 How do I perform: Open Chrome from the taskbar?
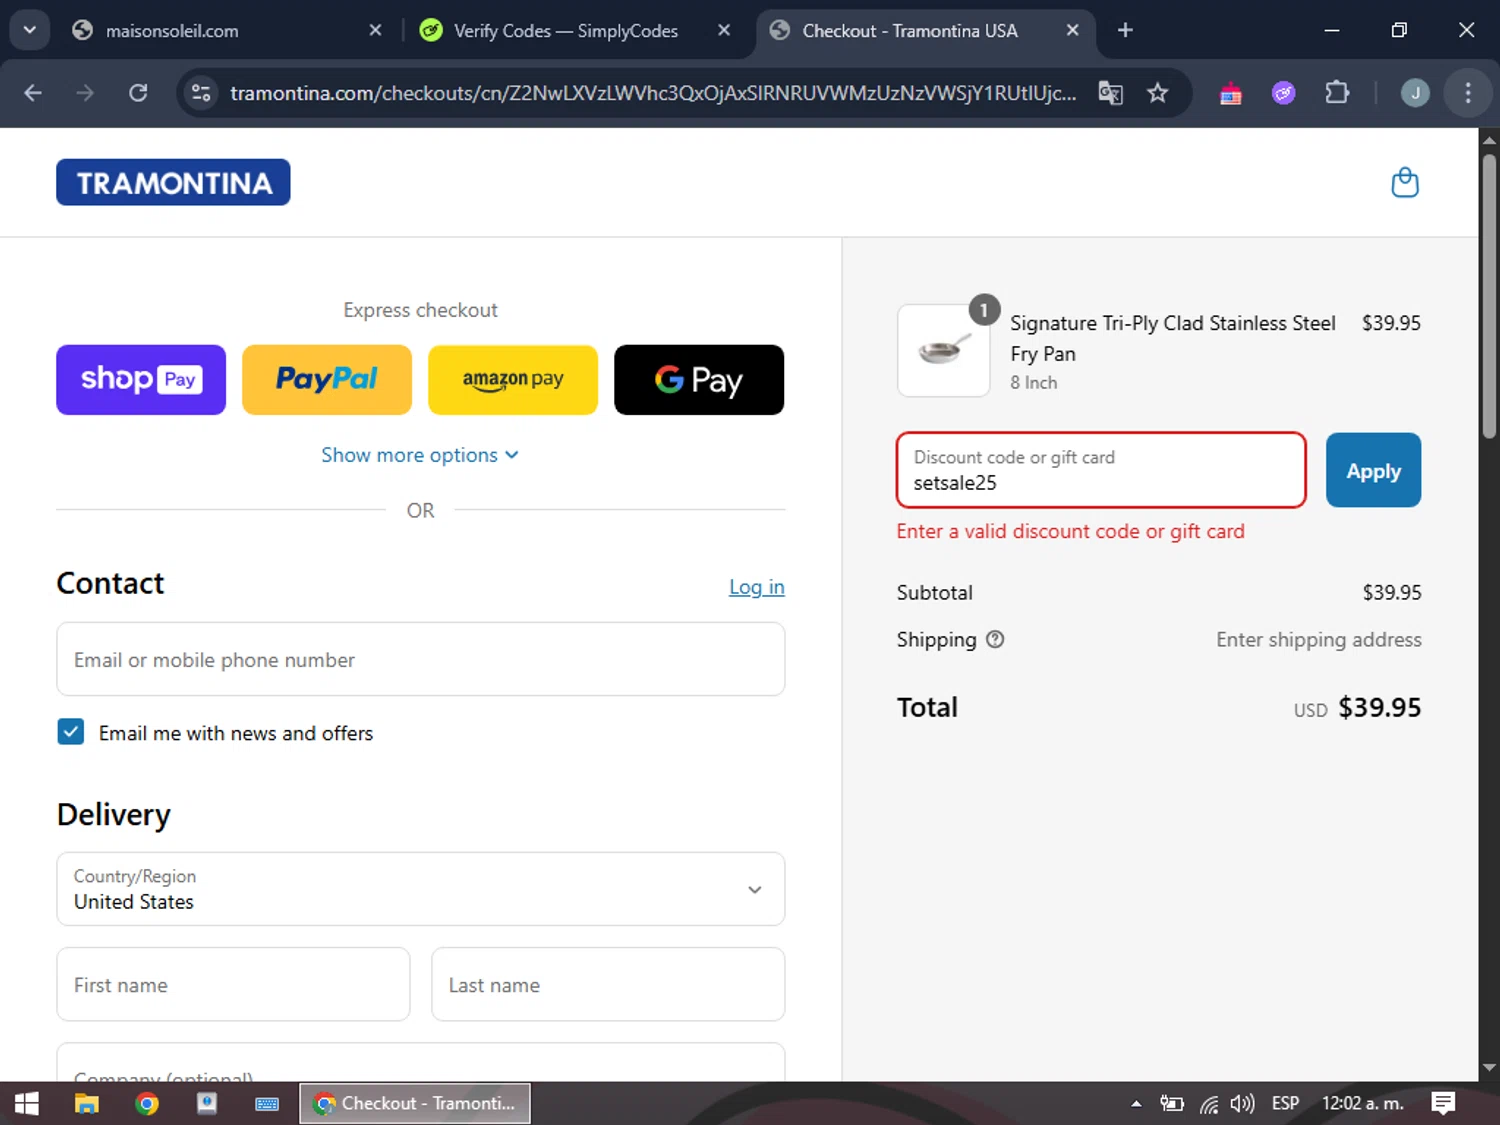(147, 1103)
